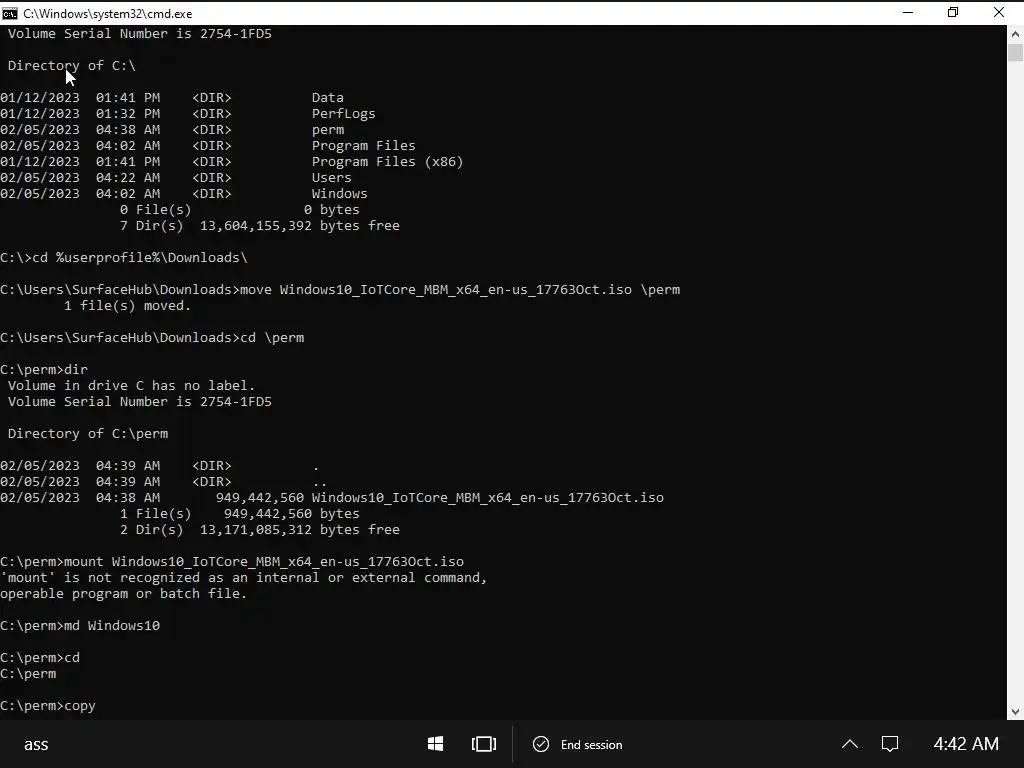Click the 'mount' not recognized error line
Image resolution: width=1024 pixels, height=768 pixels.
[x=244, y=577]
